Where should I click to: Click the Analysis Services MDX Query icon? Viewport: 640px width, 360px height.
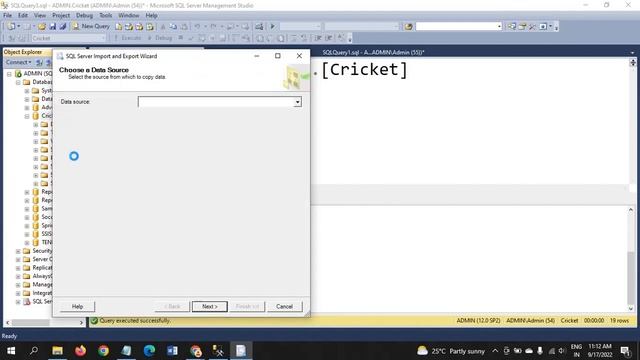(129, 27)
